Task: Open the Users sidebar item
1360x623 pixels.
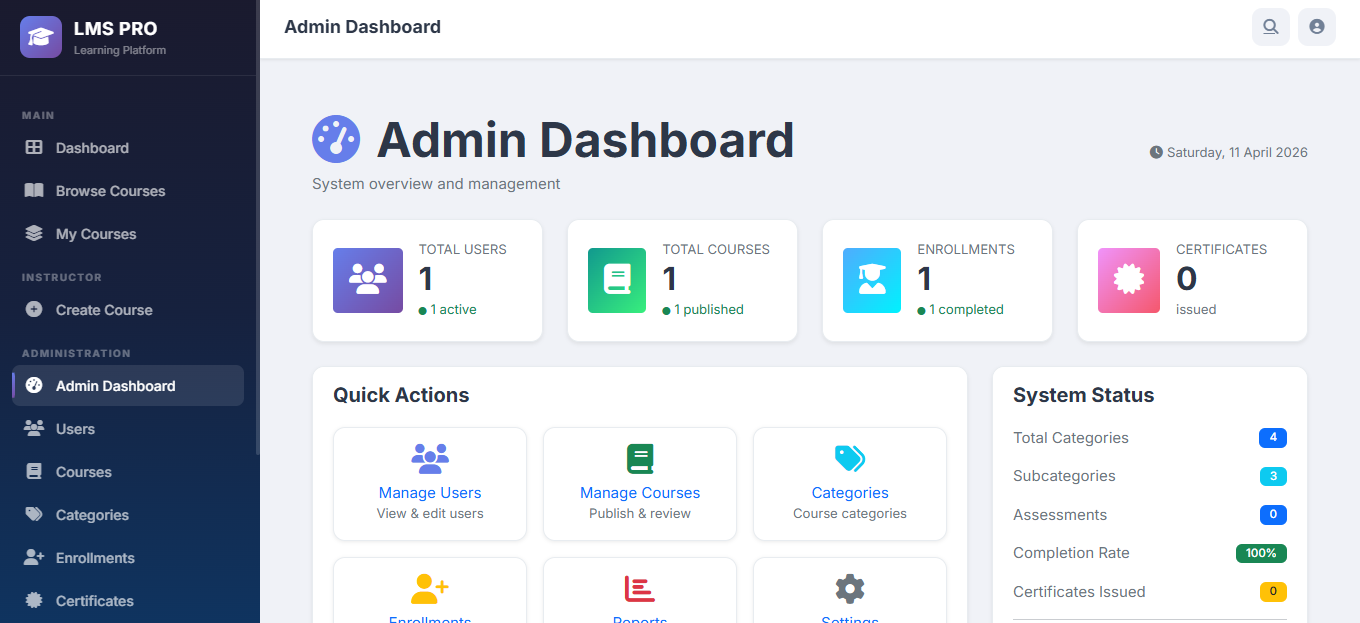Action: click(x=128, y=429)
